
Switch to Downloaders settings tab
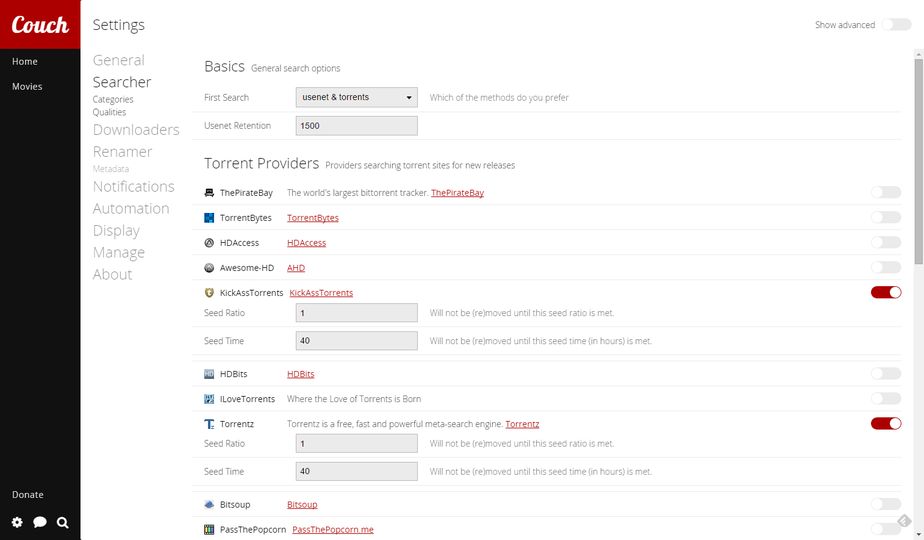click(x=136, y=130)
